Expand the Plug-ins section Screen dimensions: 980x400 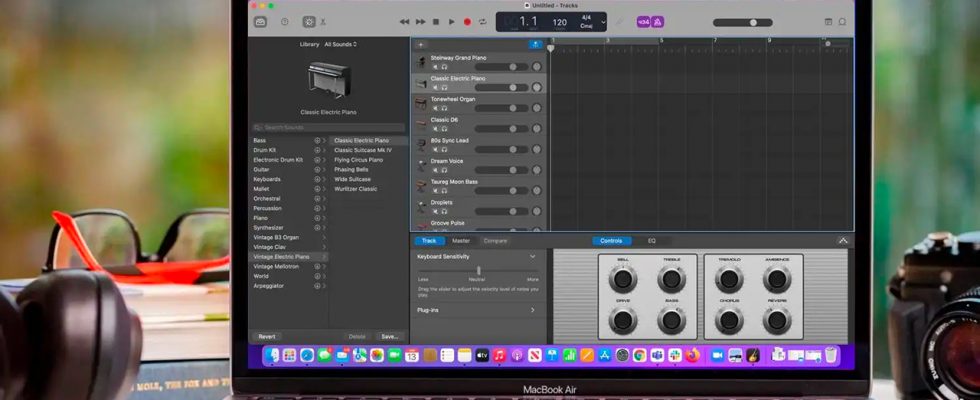[532, 310]
